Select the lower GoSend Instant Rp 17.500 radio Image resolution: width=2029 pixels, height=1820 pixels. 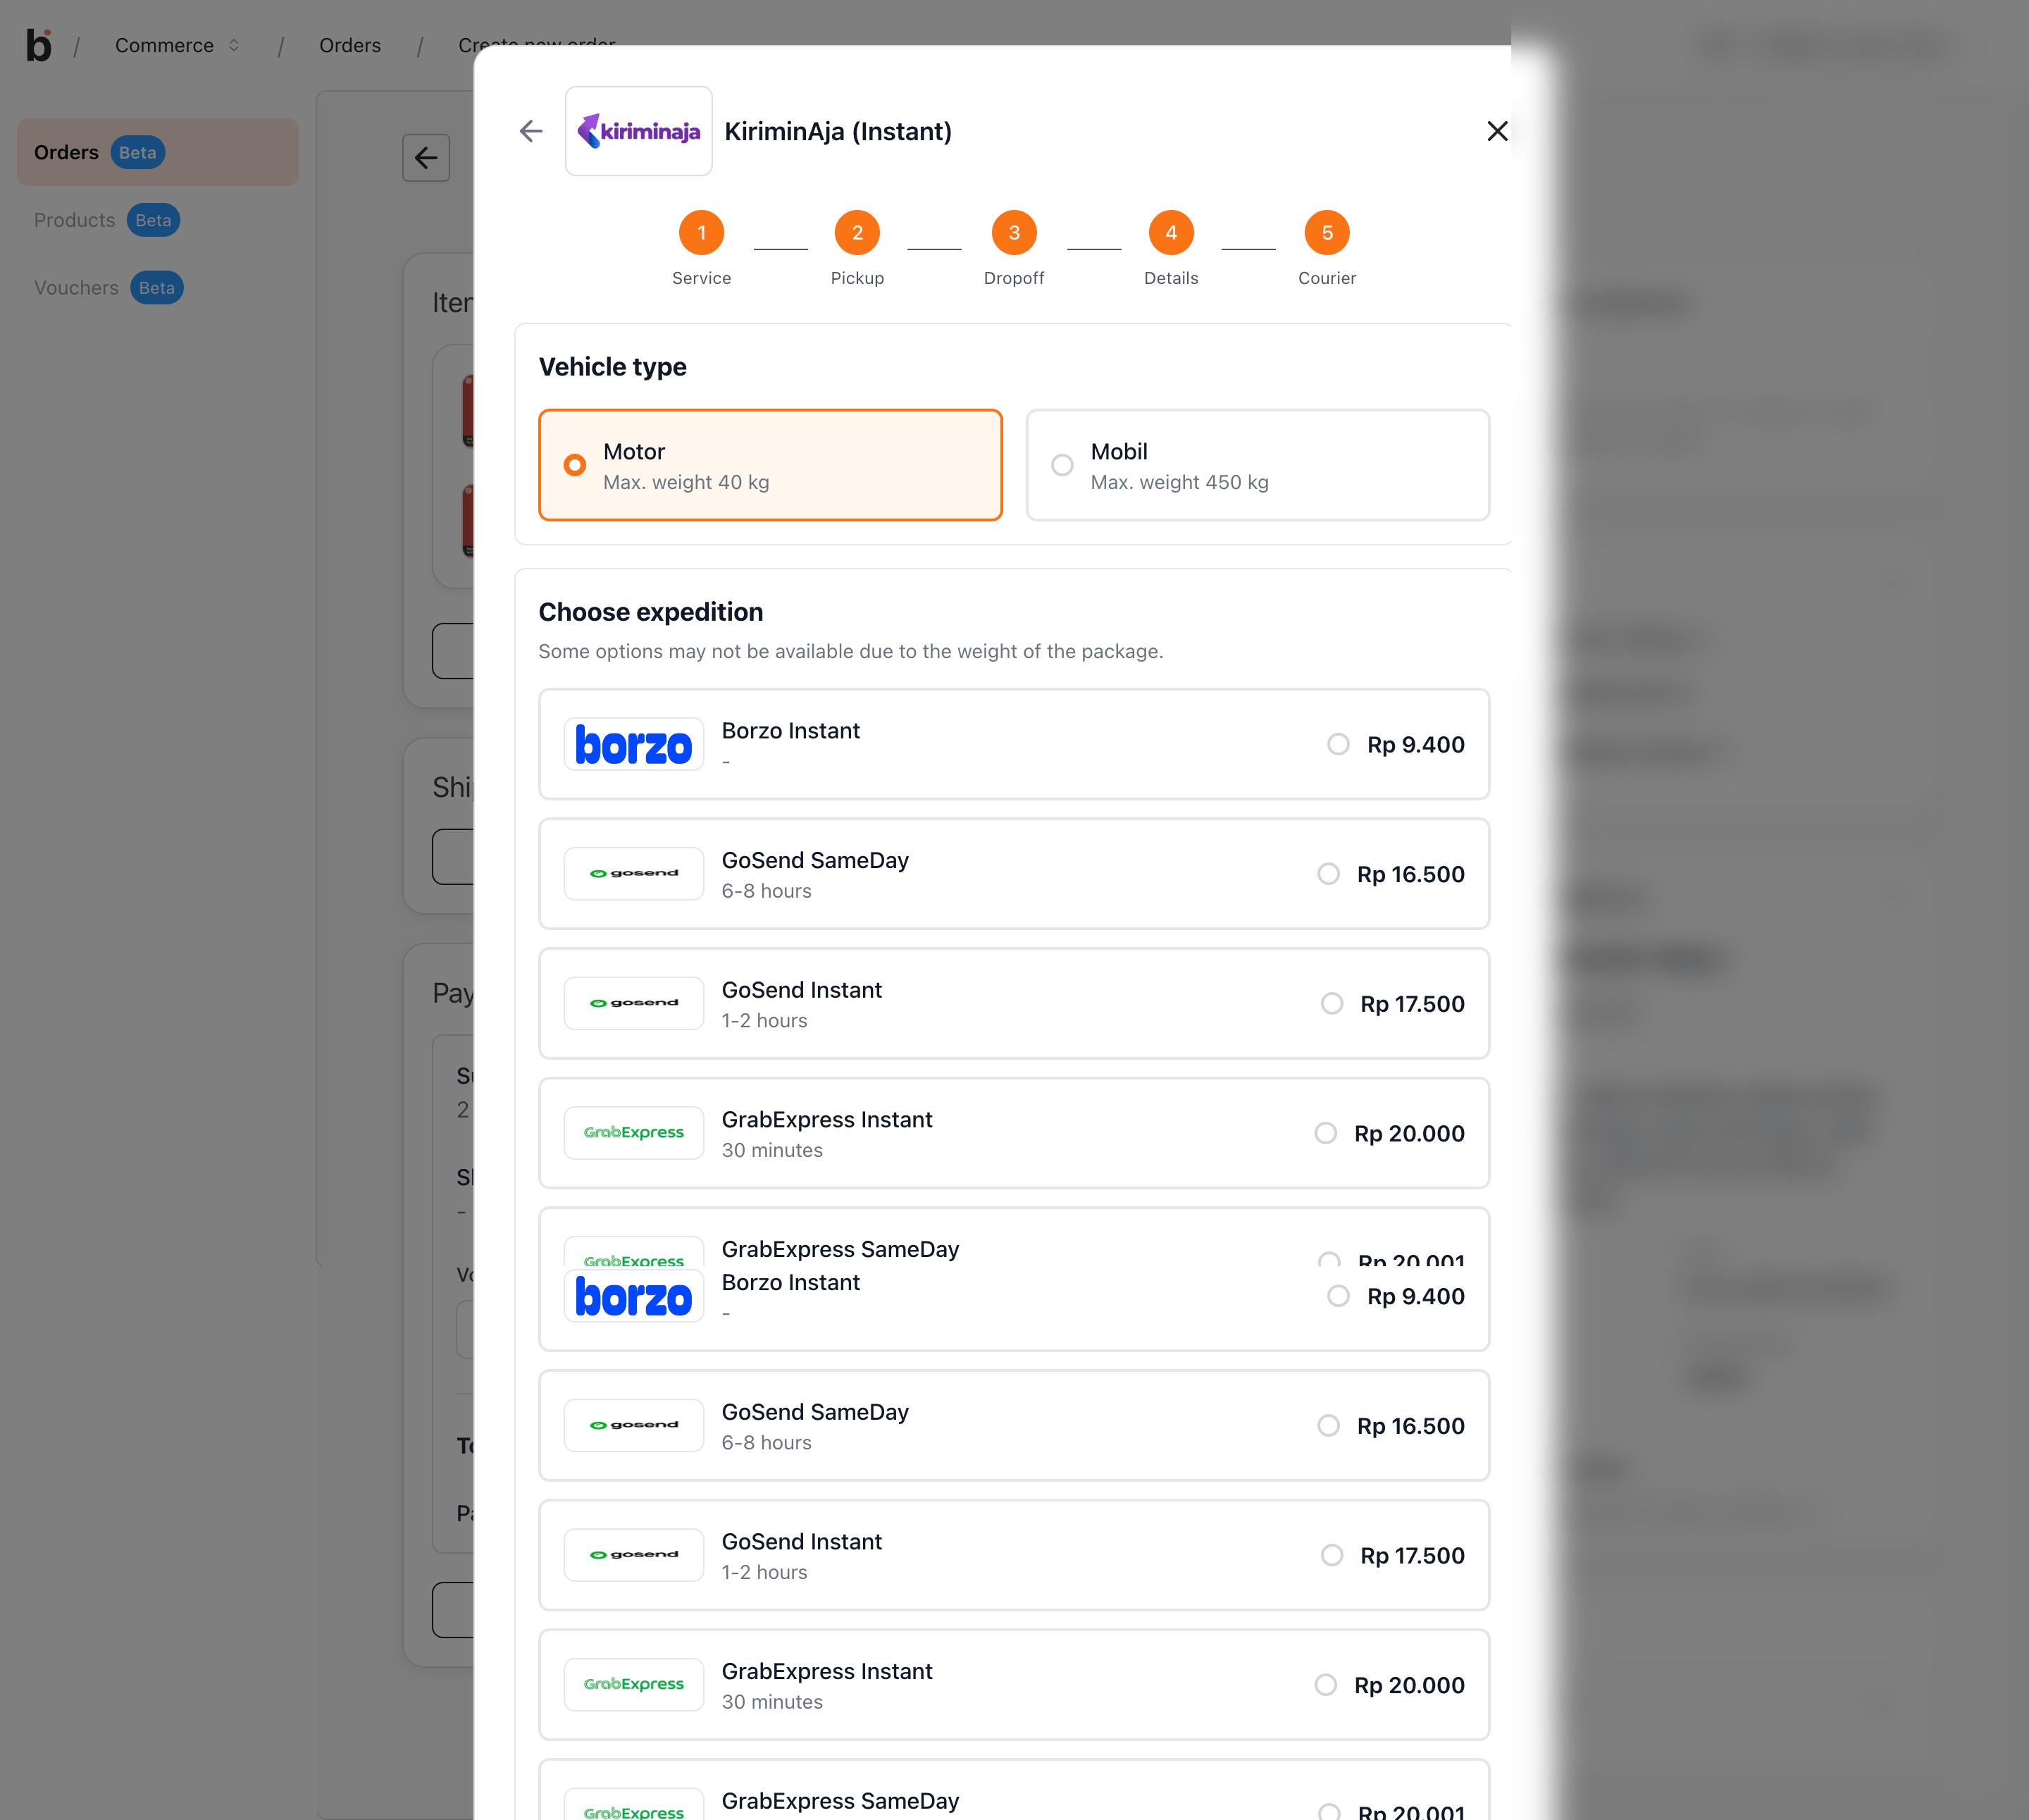click(x=1332, y=1555)
